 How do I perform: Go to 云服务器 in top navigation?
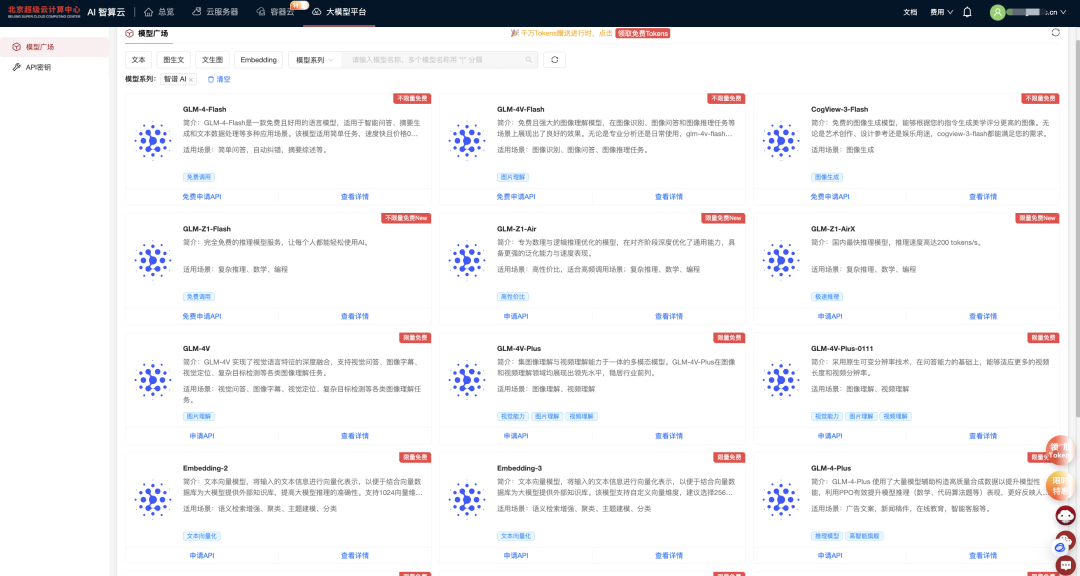(214, 12)
